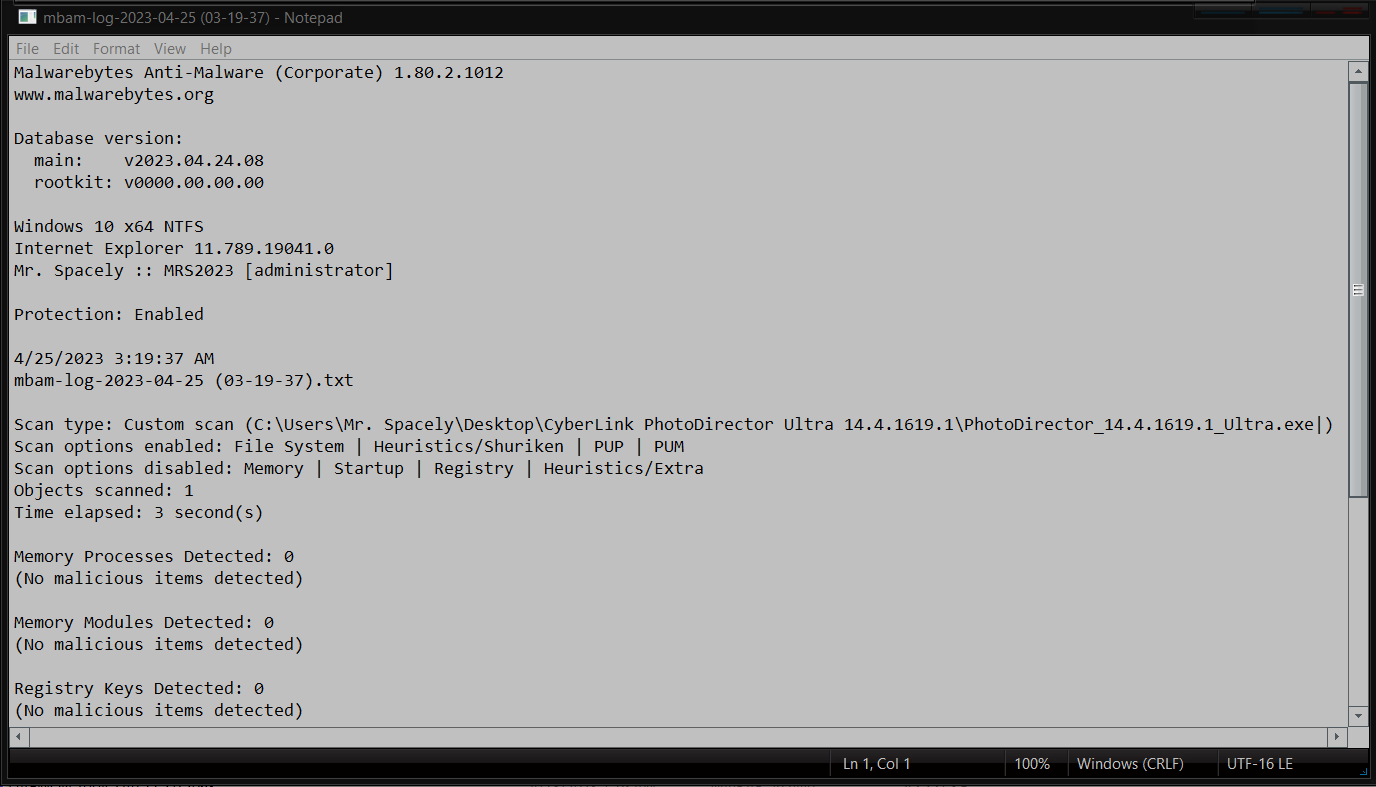The width and height of the screenshot is (1376, 787).
Task: Place cursor in the Protection: Enabled line
Action: (109, 314)
